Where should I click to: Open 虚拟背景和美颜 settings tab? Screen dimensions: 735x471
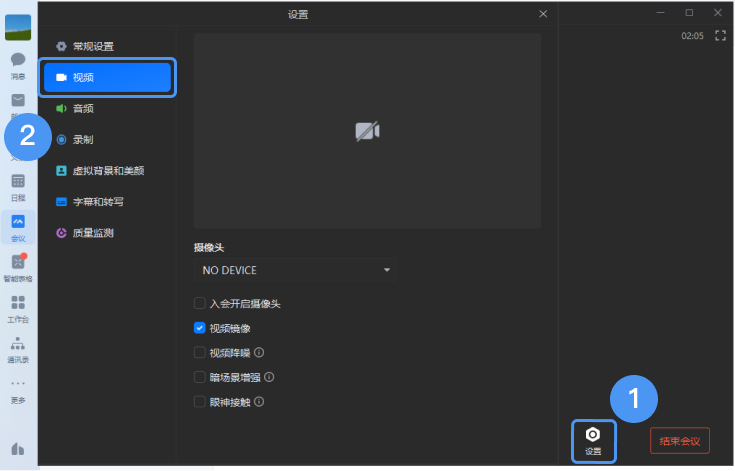(108, 171)
